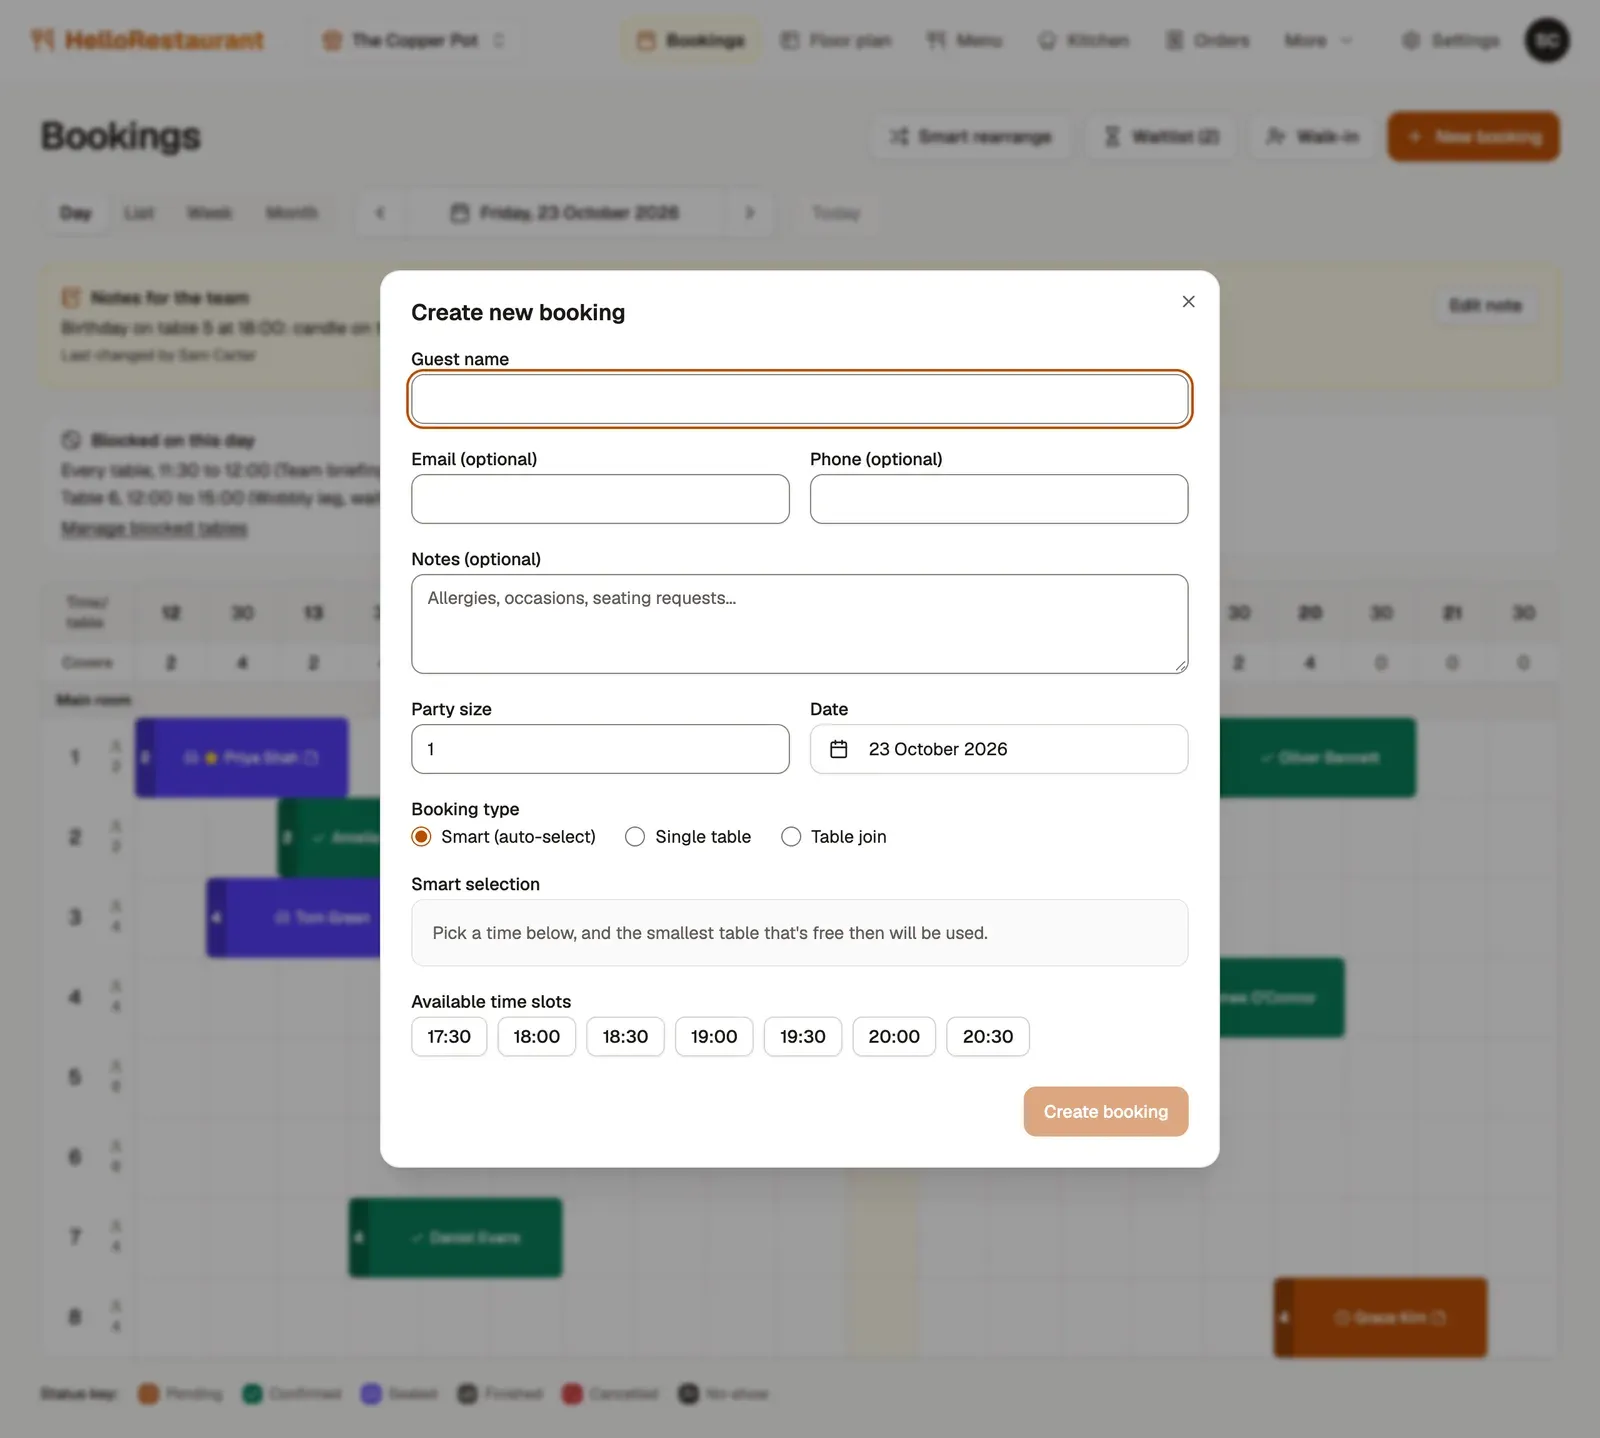Open the date picker showing 23 October 2026
Screen dimensions: 1600x1438
[x=999, y=749]
